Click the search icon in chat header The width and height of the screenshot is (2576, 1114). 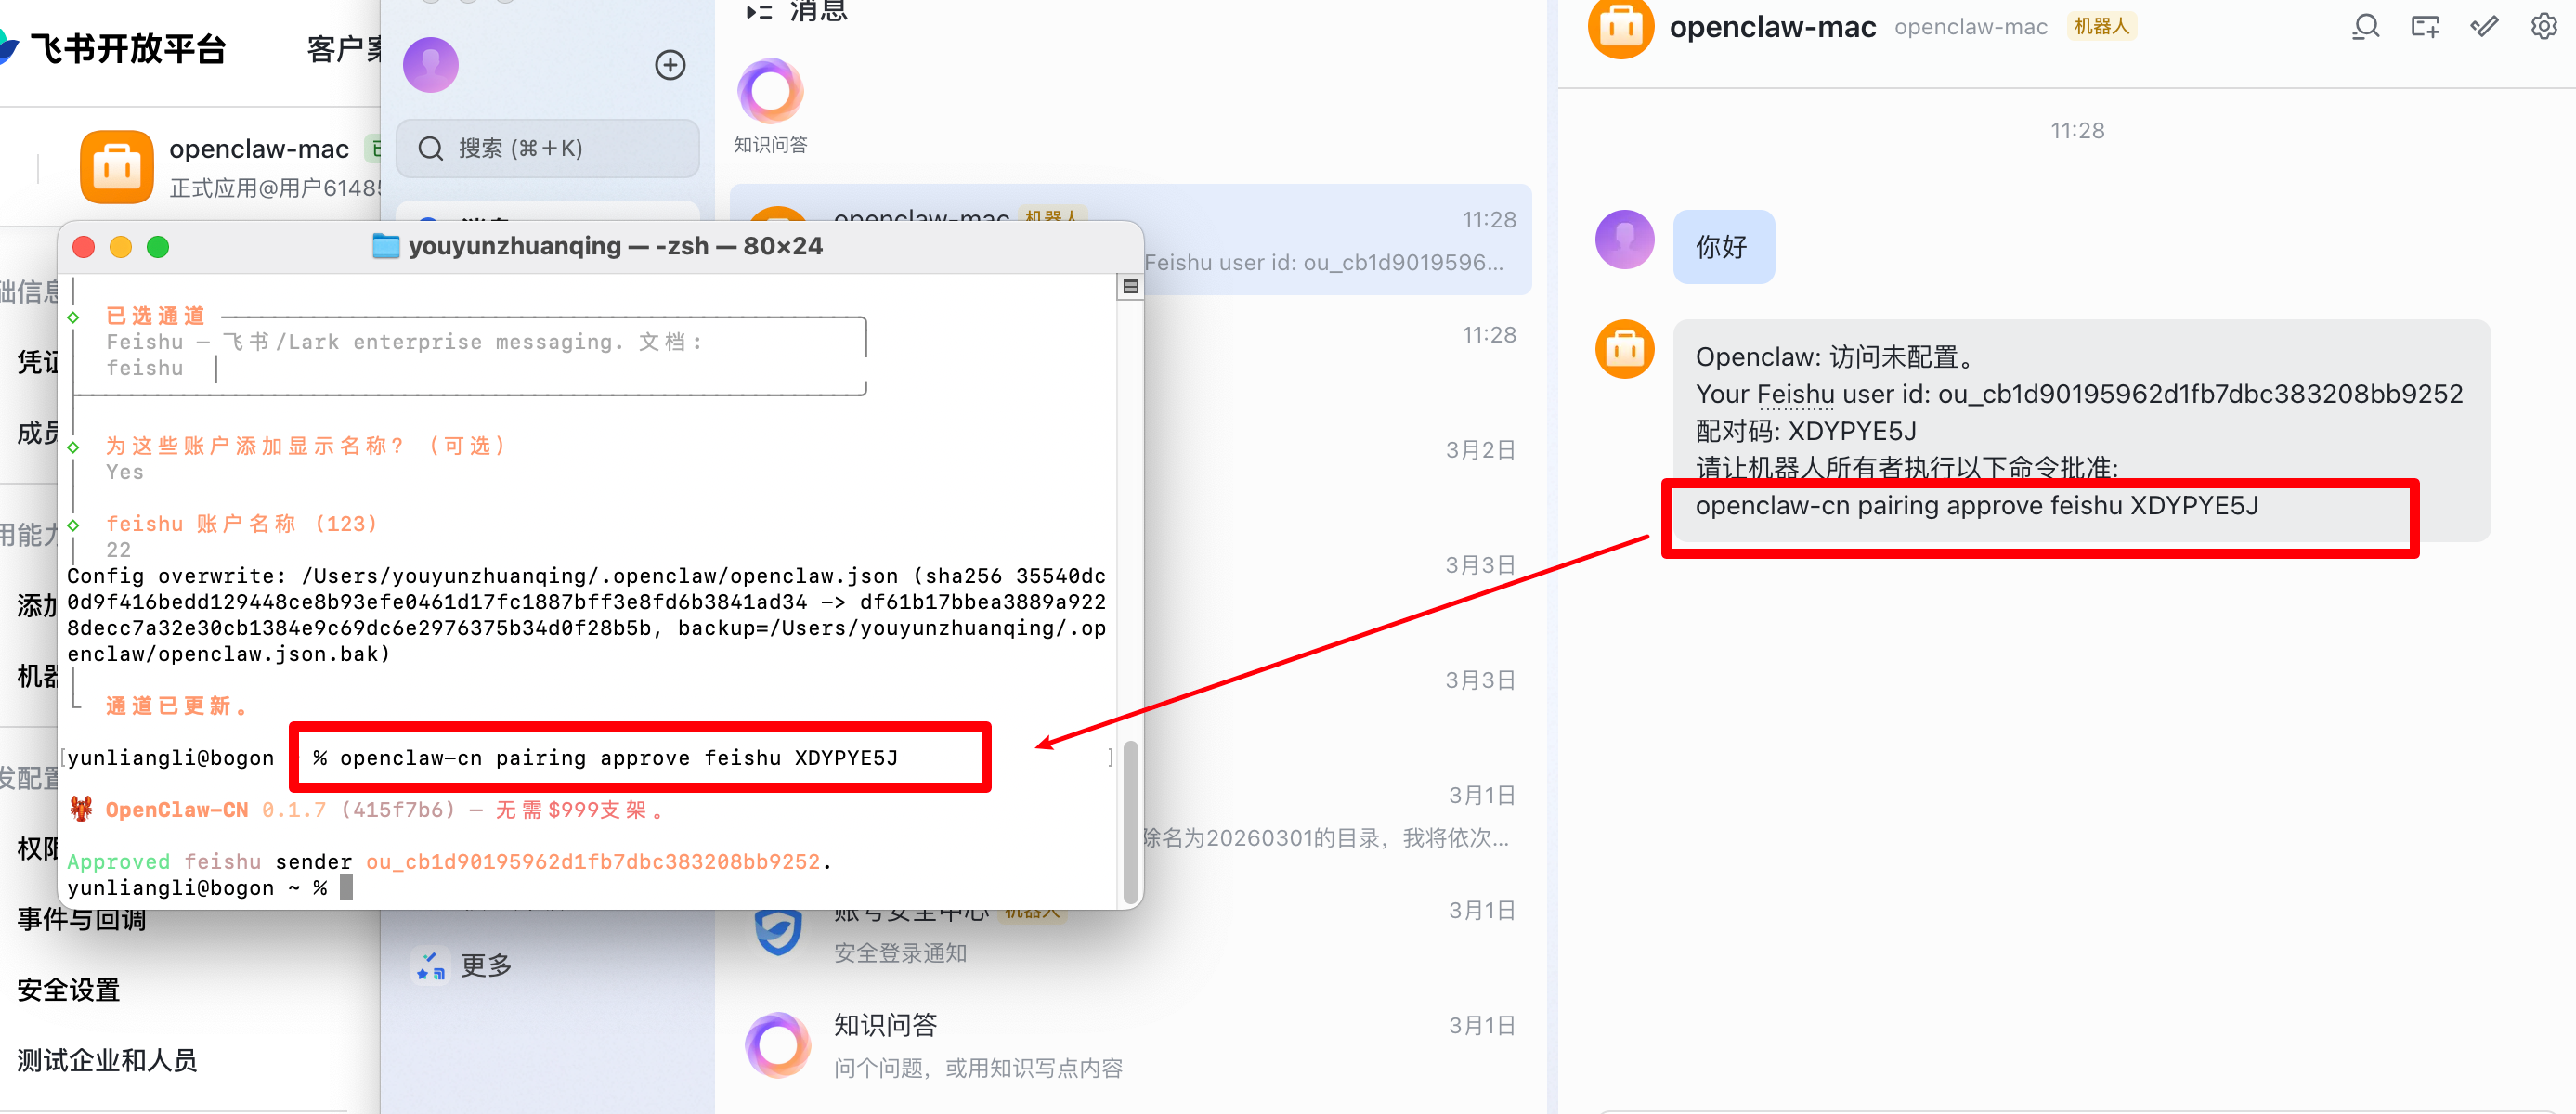pyautogui.click(x=2365, y=26)
